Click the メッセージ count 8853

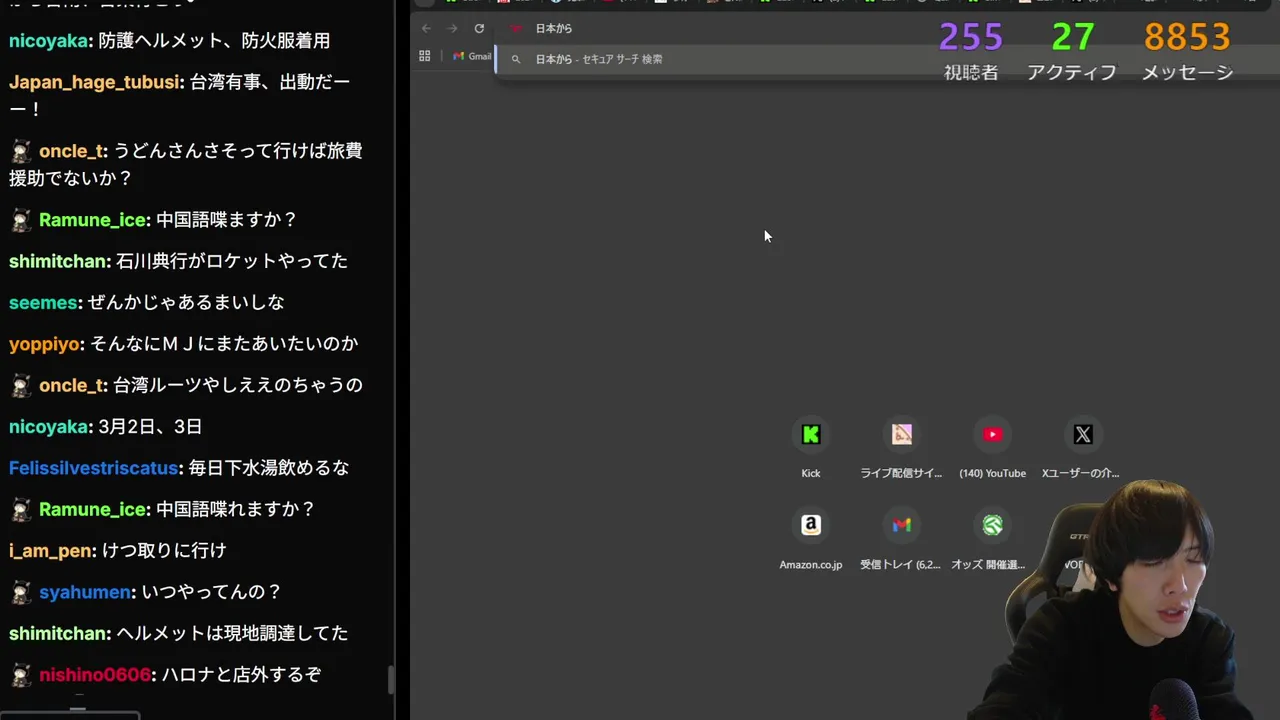[1187, 38]
